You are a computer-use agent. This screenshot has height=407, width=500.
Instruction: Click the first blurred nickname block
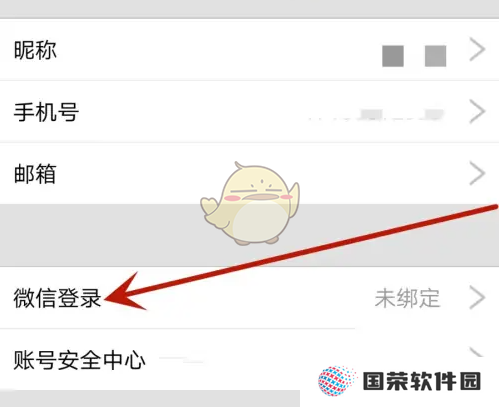(393, 56)
